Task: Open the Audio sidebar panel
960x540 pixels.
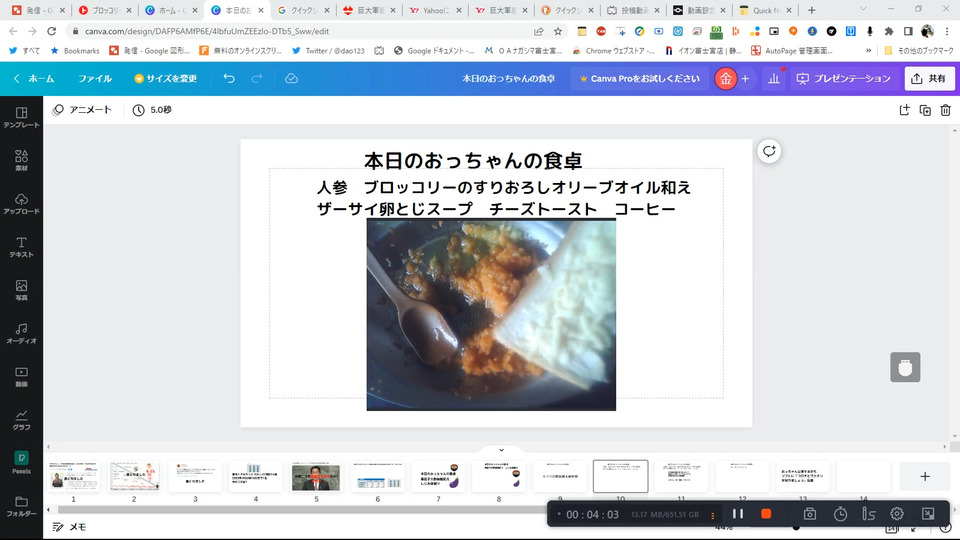Action: pos(21,333)
